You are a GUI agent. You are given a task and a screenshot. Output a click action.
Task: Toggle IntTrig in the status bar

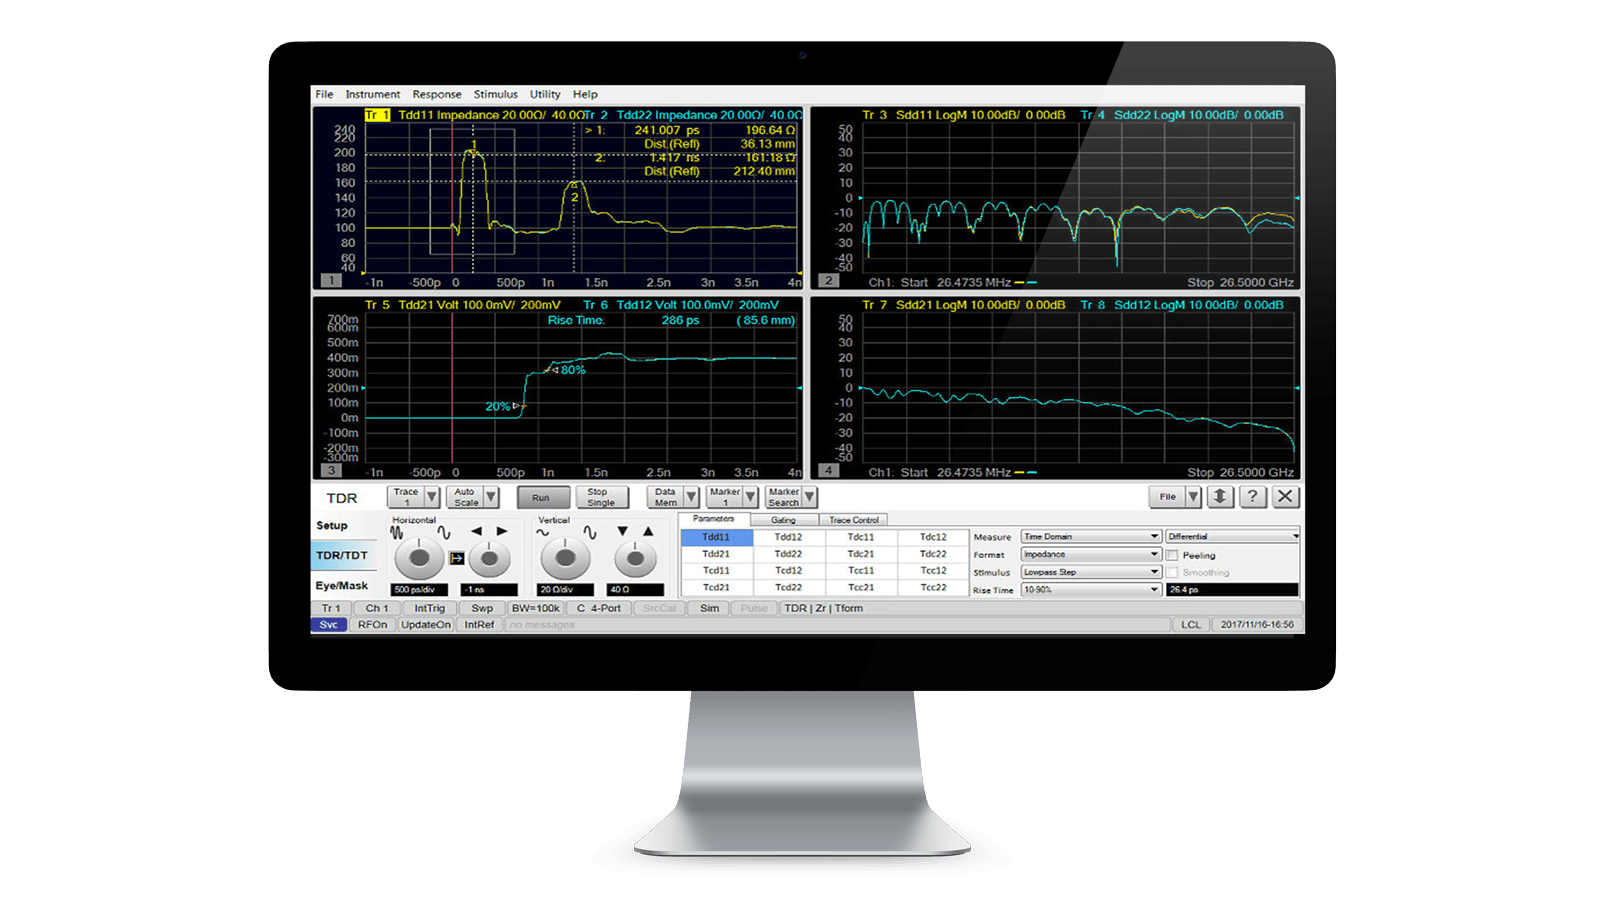point(430,608)
